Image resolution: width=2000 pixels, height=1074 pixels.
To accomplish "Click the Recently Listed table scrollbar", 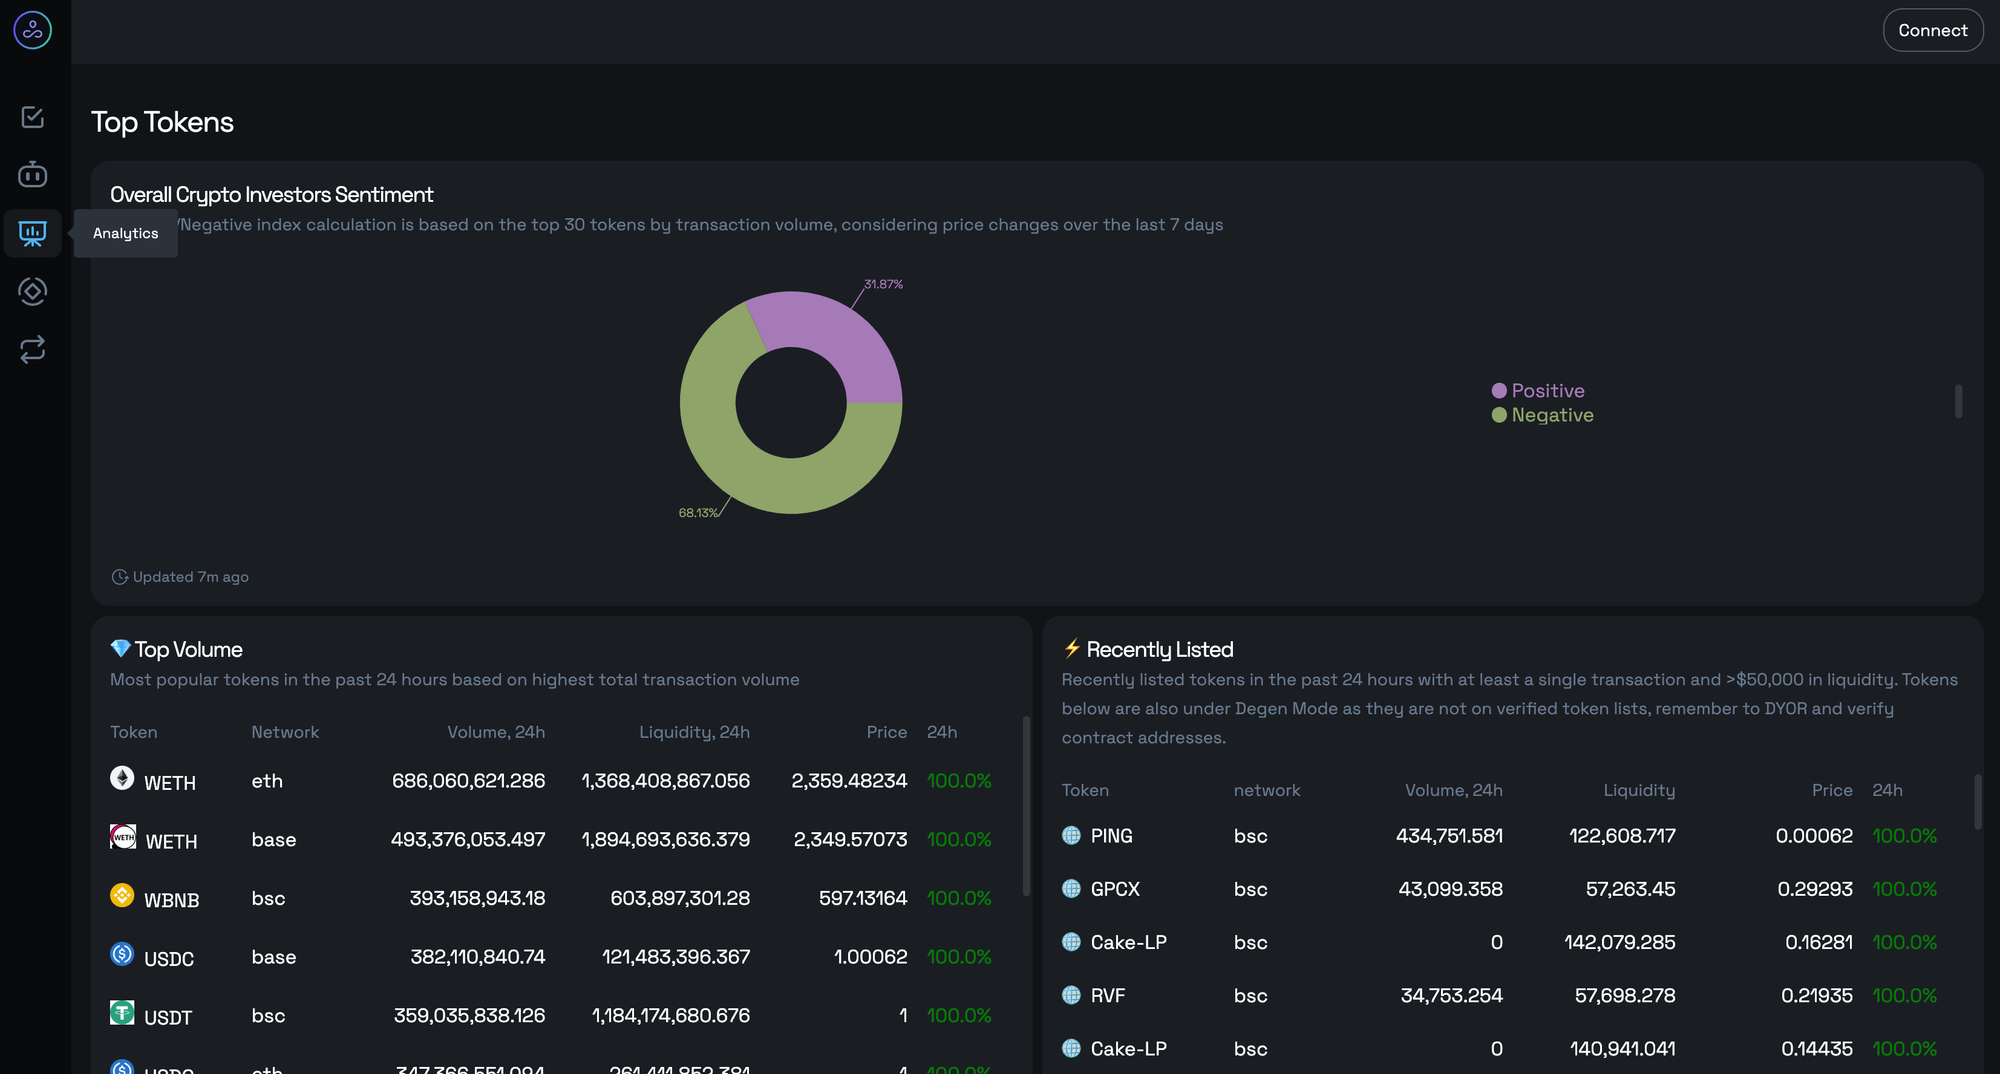I will (x=1978, y=802).
